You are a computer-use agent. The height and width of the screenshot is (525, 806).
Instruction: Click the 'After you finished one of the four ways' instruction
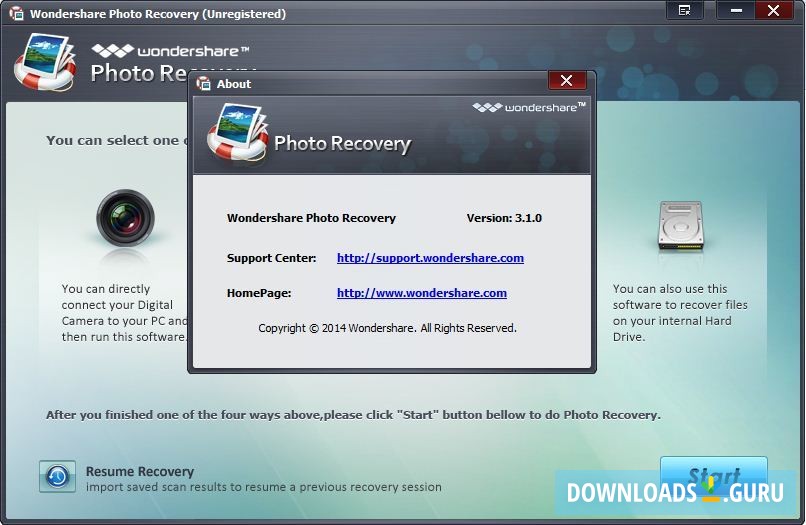tap(353, 415)
